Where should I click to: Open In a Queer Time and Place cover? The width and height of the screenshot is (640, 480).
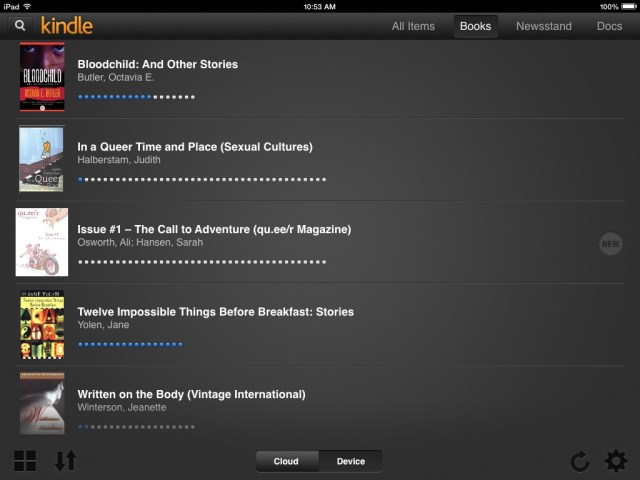pyautogui.click(x=42, y=159)
